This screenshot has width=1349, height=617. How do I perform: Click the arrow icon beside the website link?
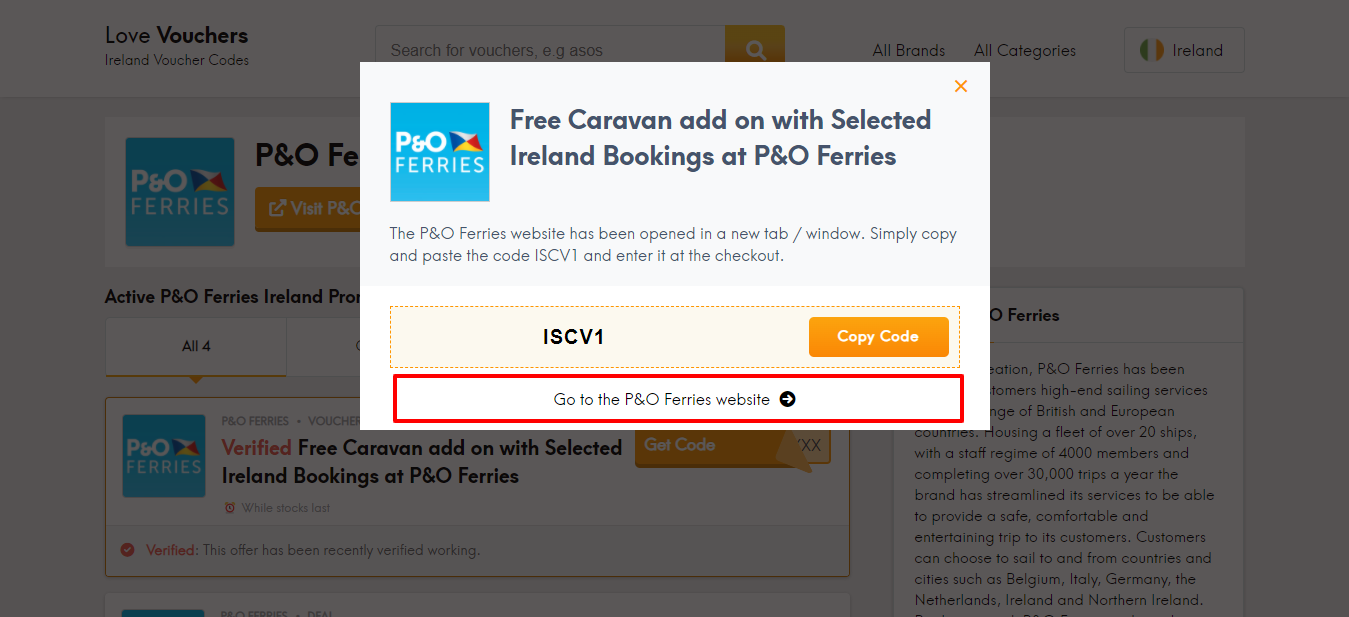pyautogui.click(x=788, y=399)
